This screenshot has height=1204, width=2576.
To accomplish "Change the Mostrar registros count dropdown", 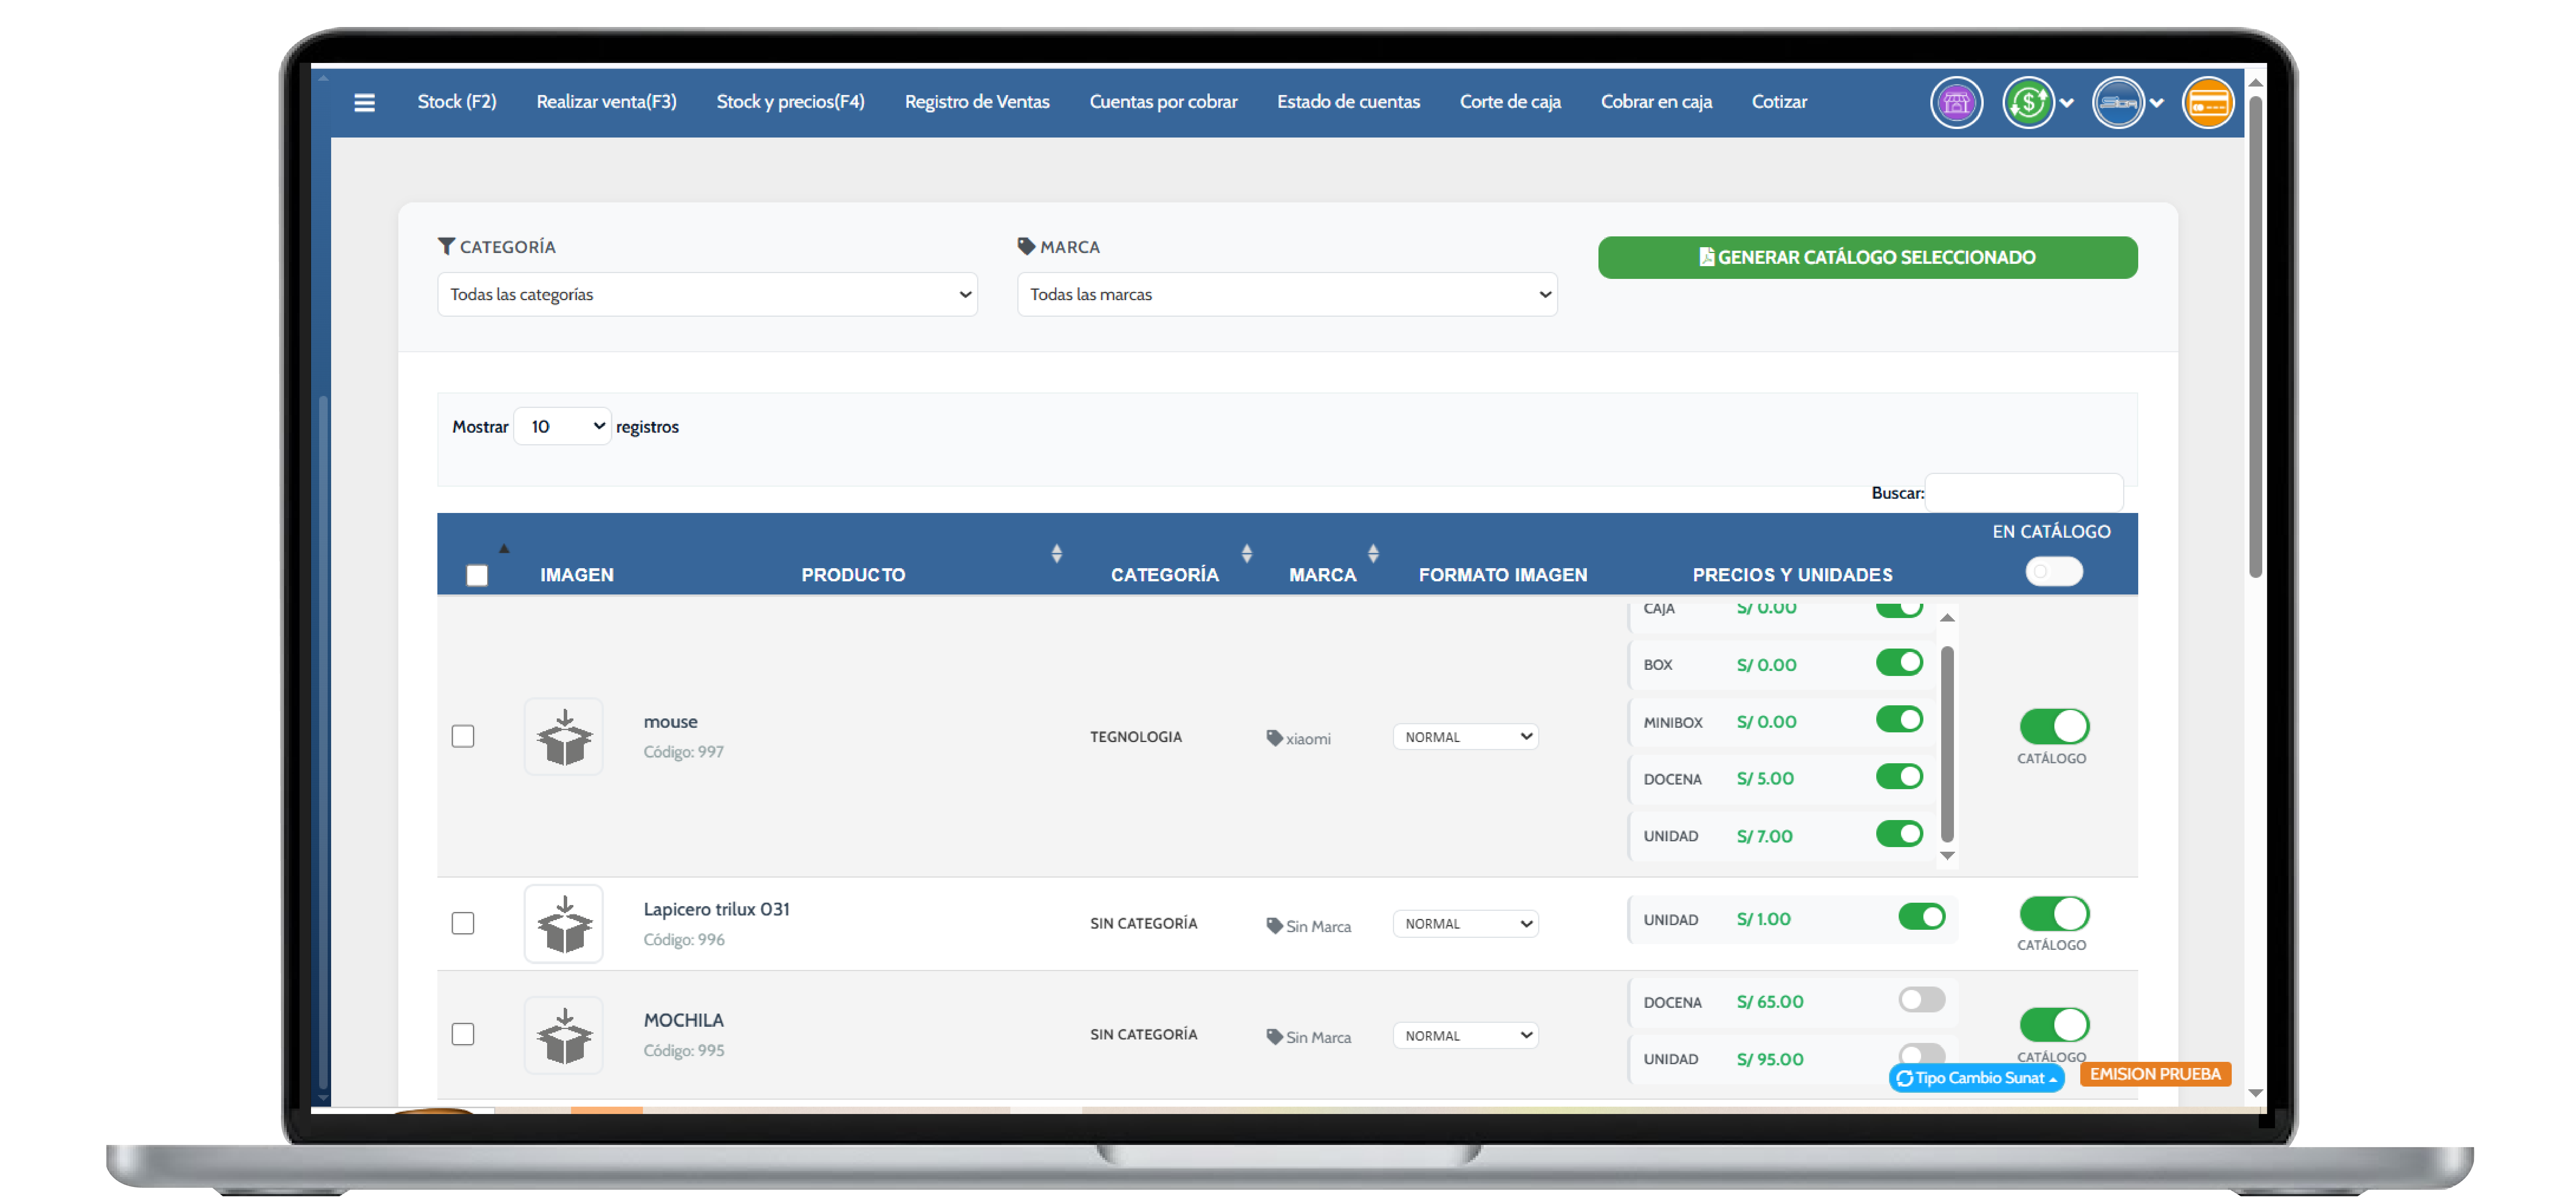I will point(562,427).
